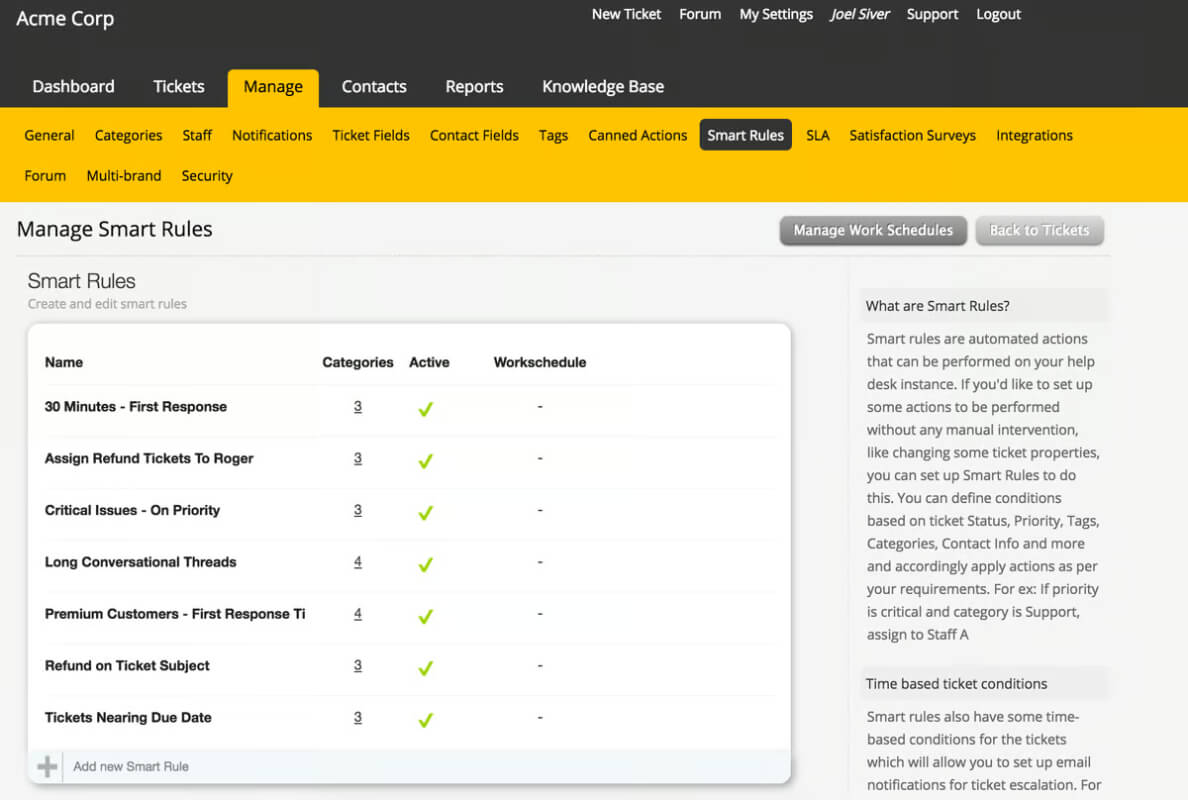Switch to the Tickets tab

tap(179, 86)
